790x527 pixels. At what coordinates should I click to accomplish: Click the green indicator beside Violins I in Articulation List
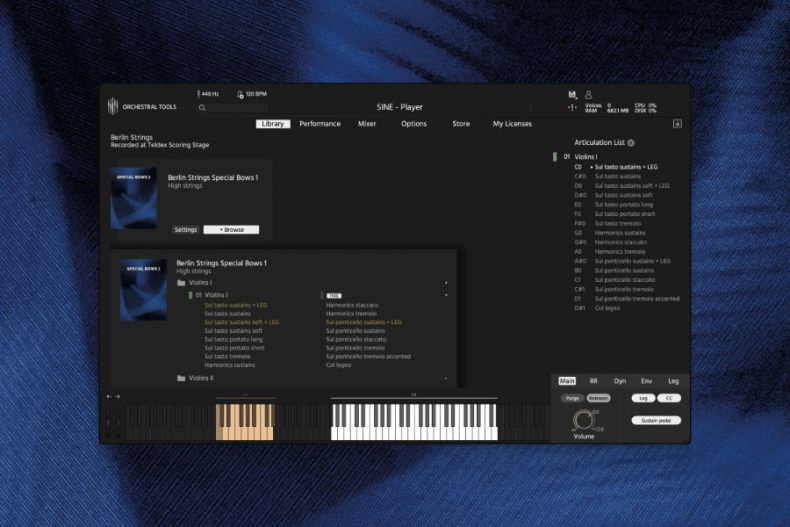click(555, 157)
